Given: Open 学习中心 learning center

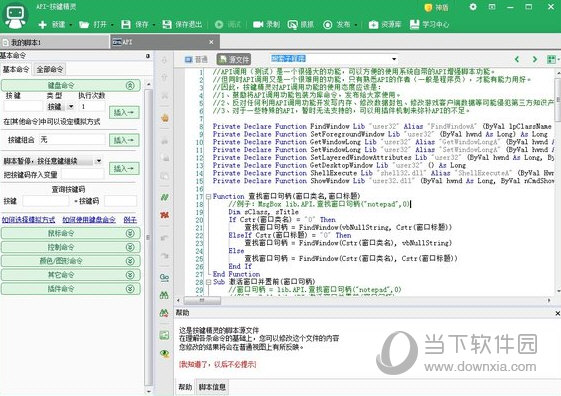Looking at the screenshot, I should 429,24.
